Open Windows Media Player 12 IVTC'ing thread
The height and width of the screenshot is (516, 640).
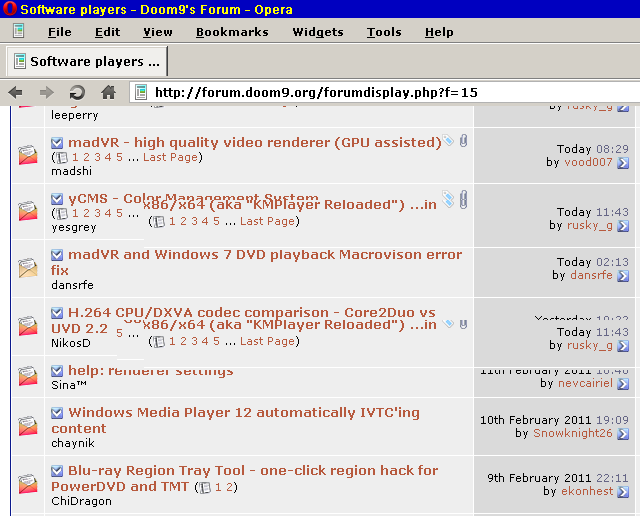(x=236, y=420)
